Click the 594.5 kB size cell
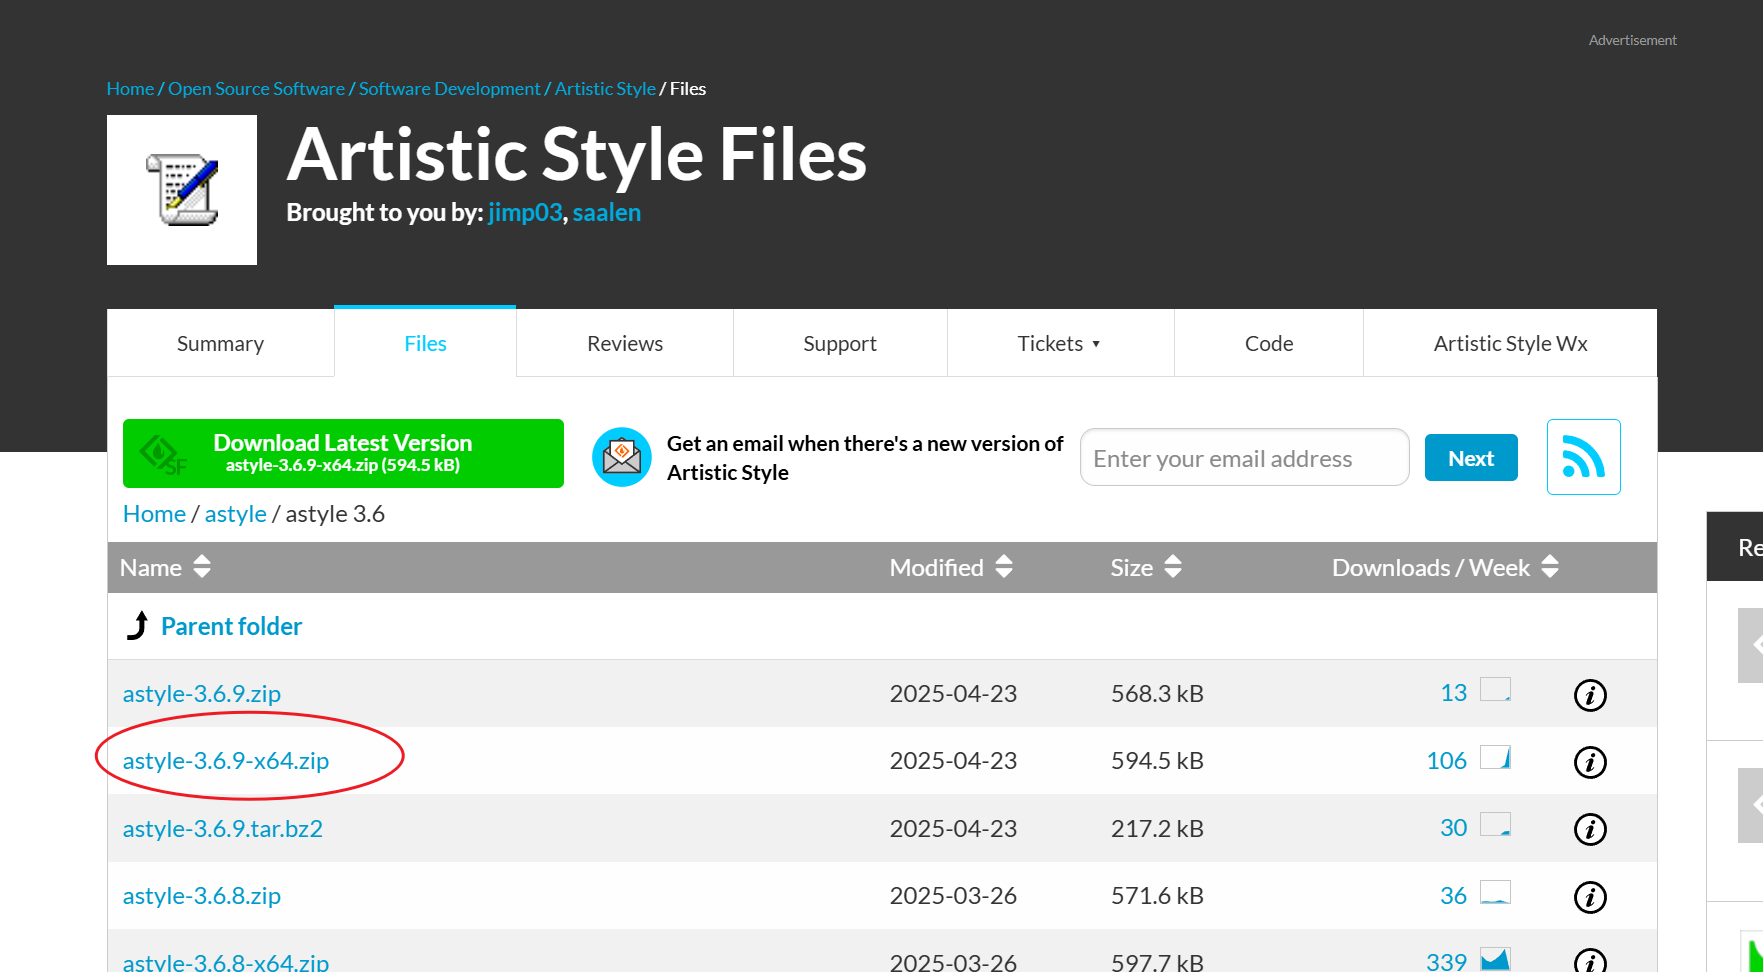 pyautogui.click(x=1157, y=760)
